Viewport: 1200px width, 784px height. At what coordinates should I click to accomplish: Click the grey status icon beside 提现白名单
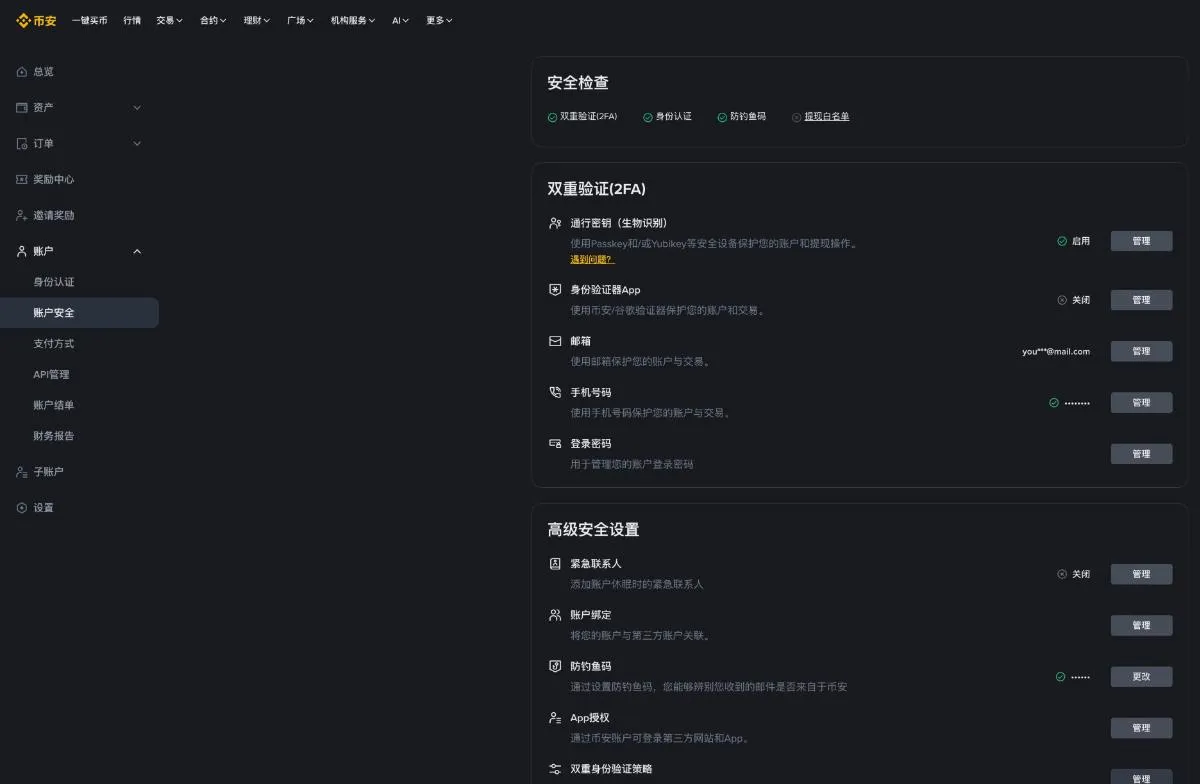tap(796, 117)
